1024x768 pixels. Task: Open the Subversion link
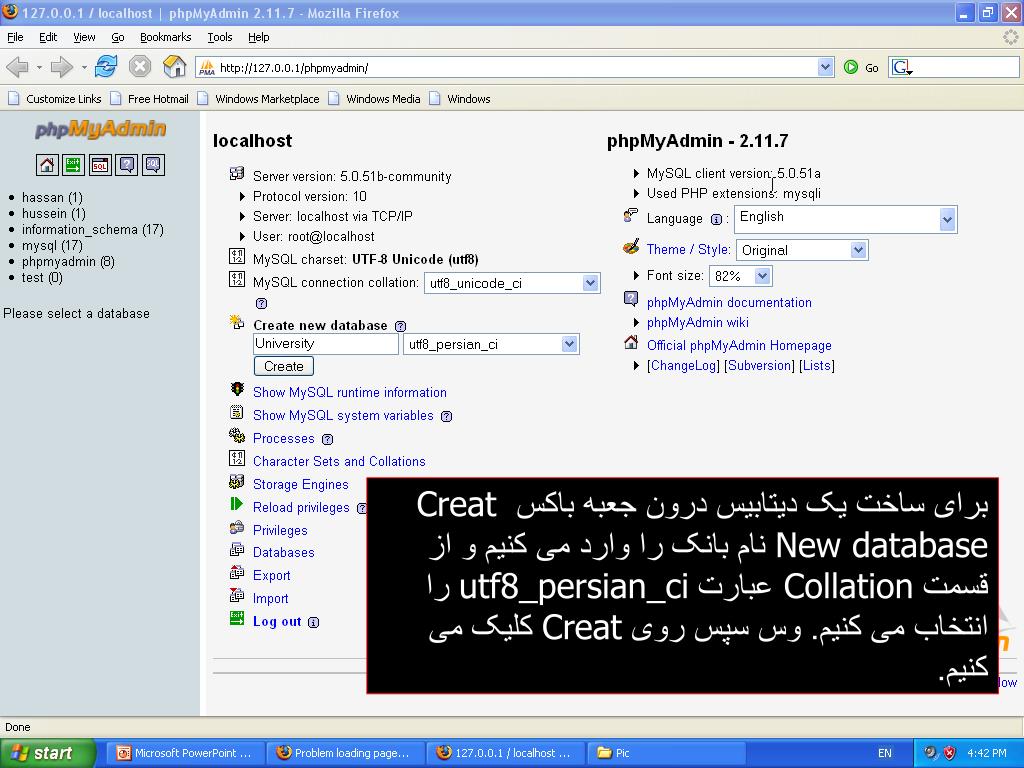pyautogui.click(x=760, y=366)
